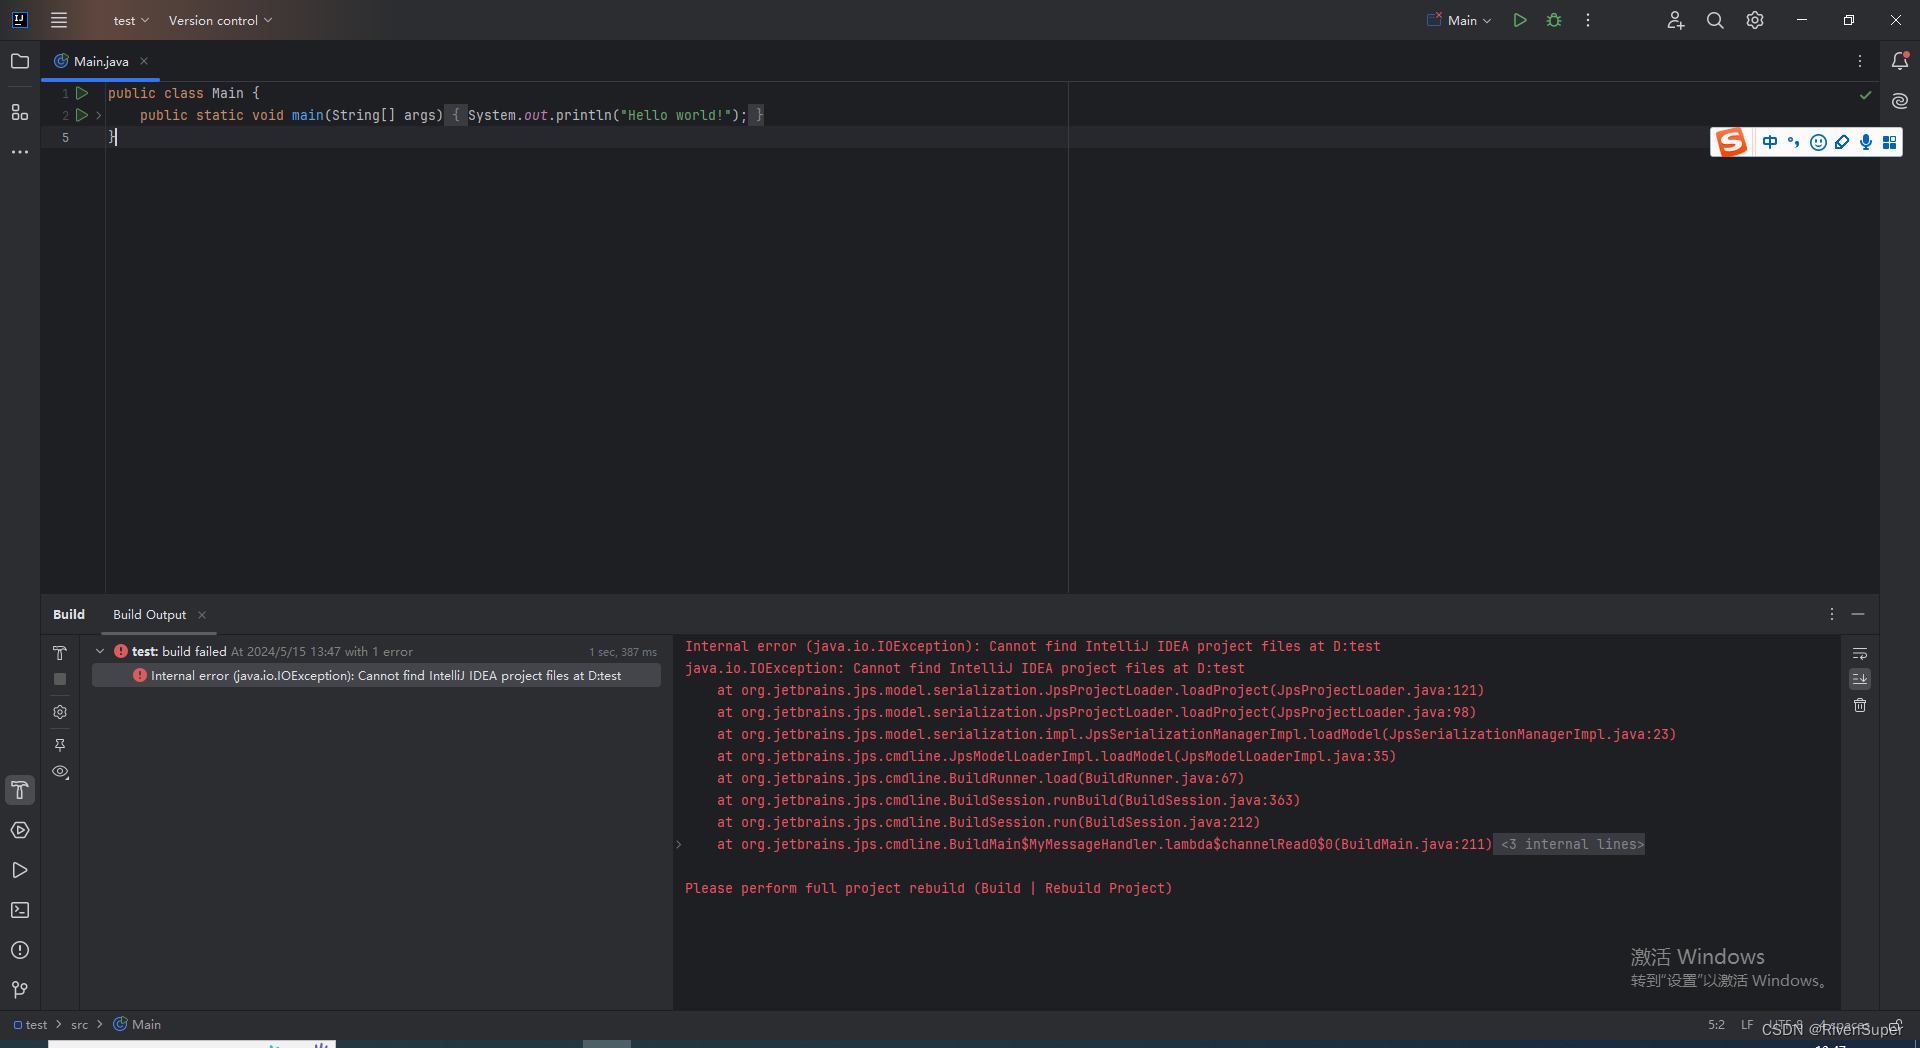Click the green inspections checkmark
Screen dimensions: 1920x1048
pyautogui.click(x=1865, y=95)
